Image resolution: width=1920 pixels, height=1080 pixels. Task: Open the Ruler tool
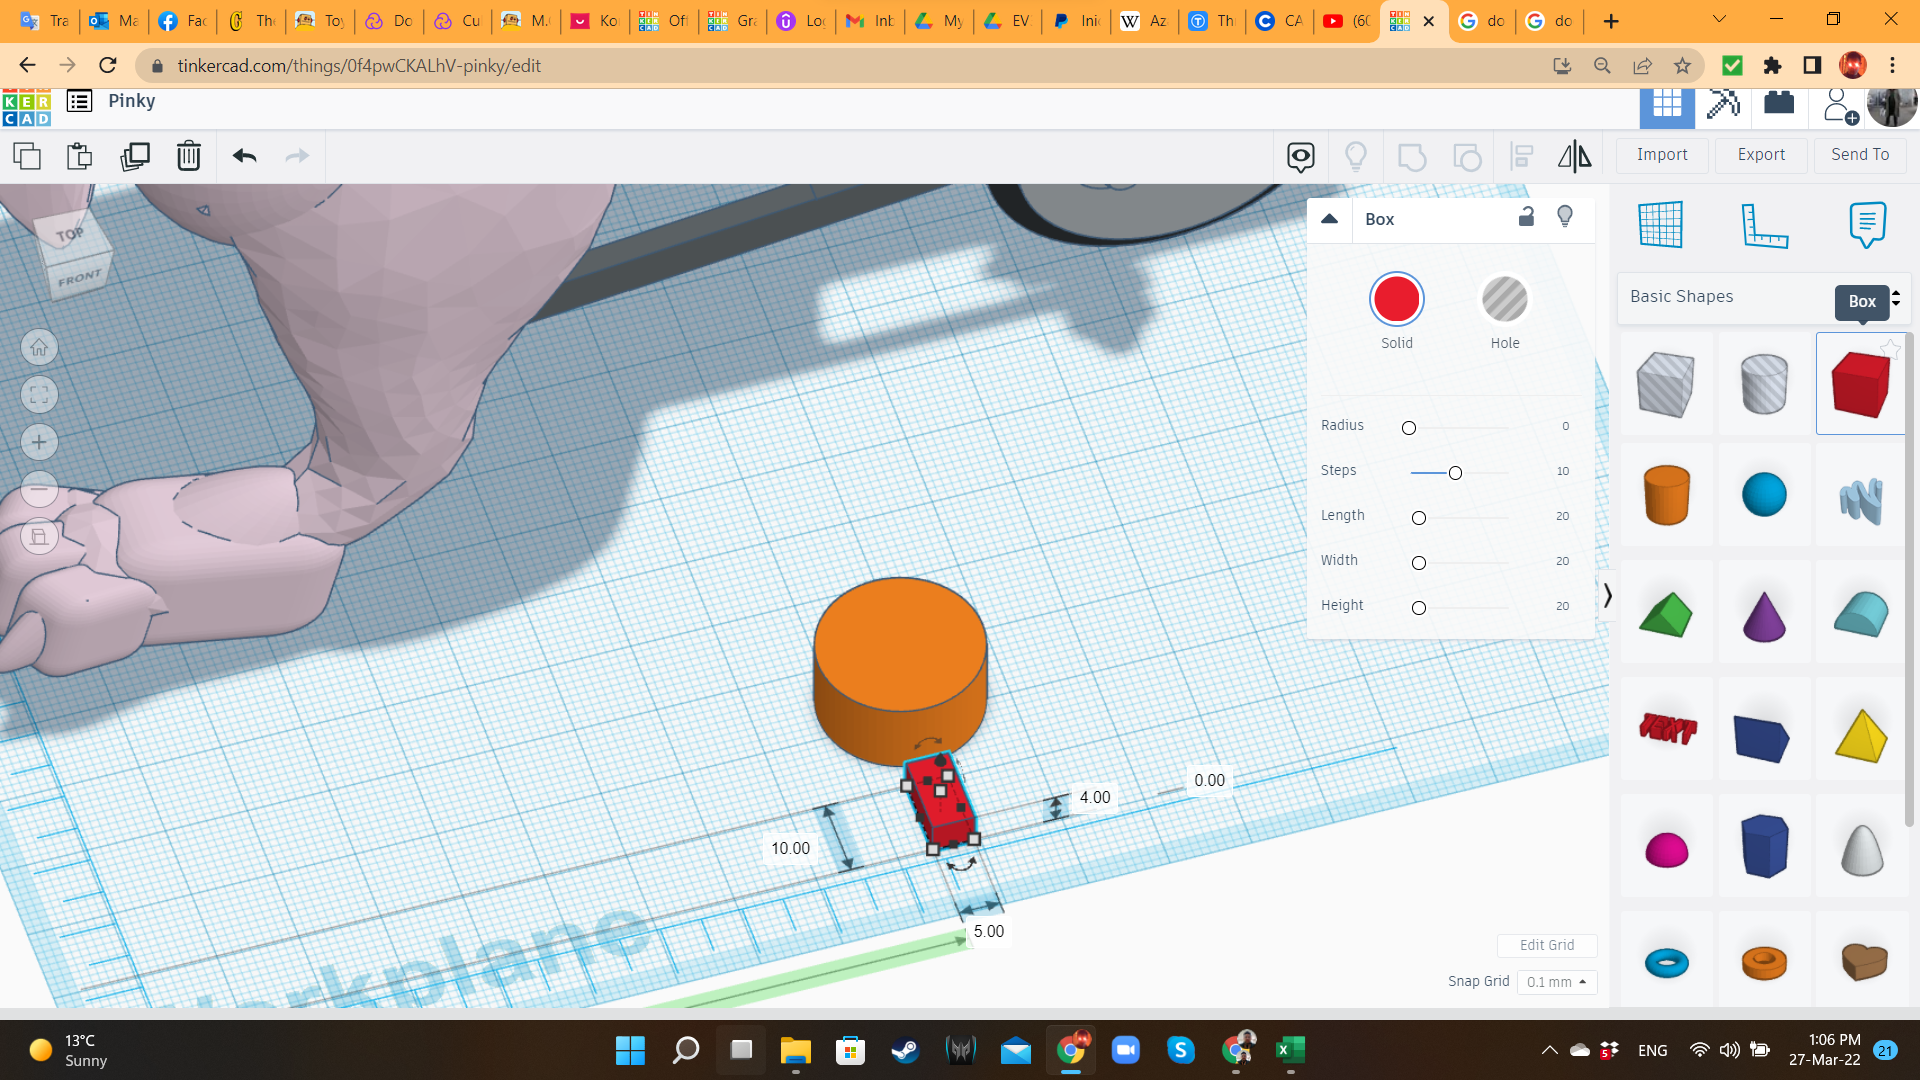click(1764, 224)
